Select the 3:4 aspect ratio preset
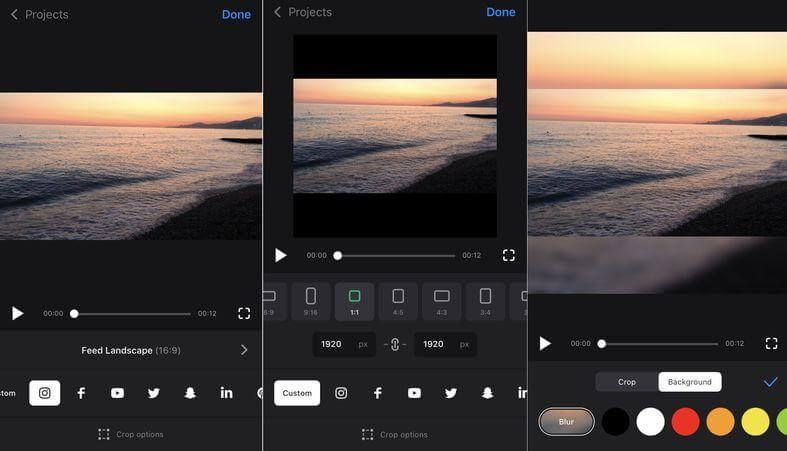 (x=485, y=301)
